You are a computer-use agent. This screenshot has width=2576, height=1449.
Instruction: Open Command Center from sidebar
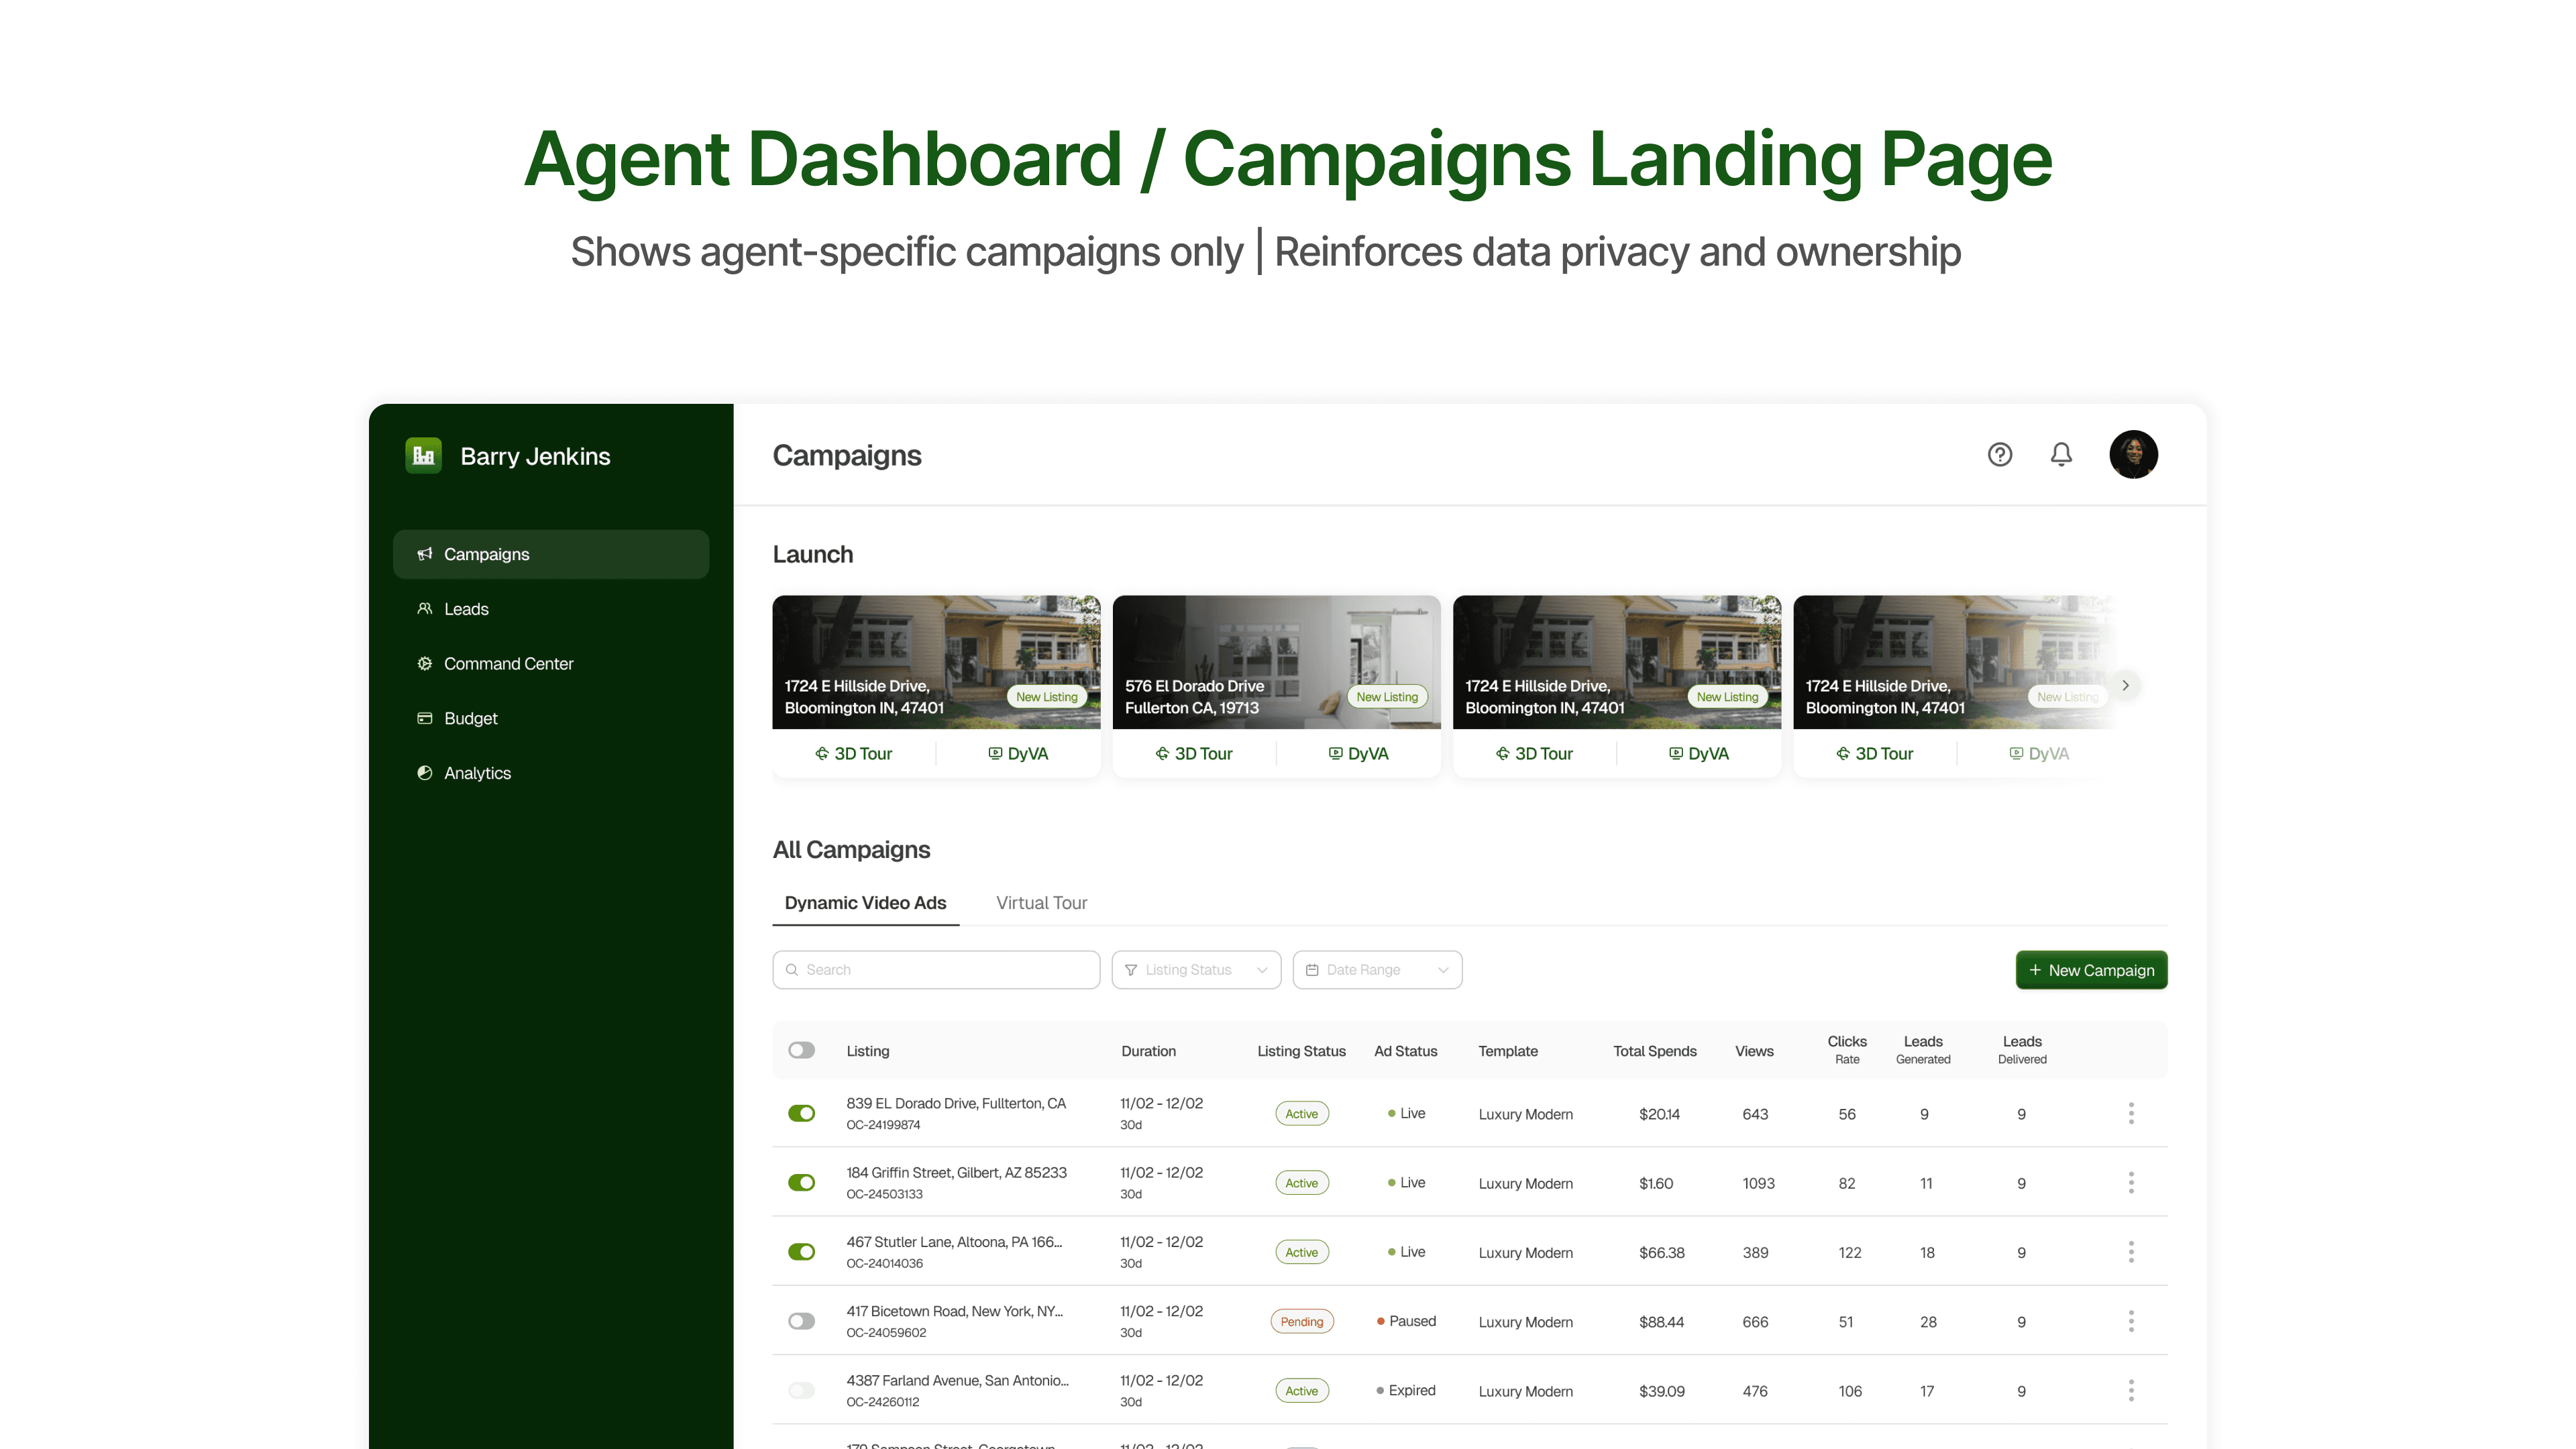(508, 664)
